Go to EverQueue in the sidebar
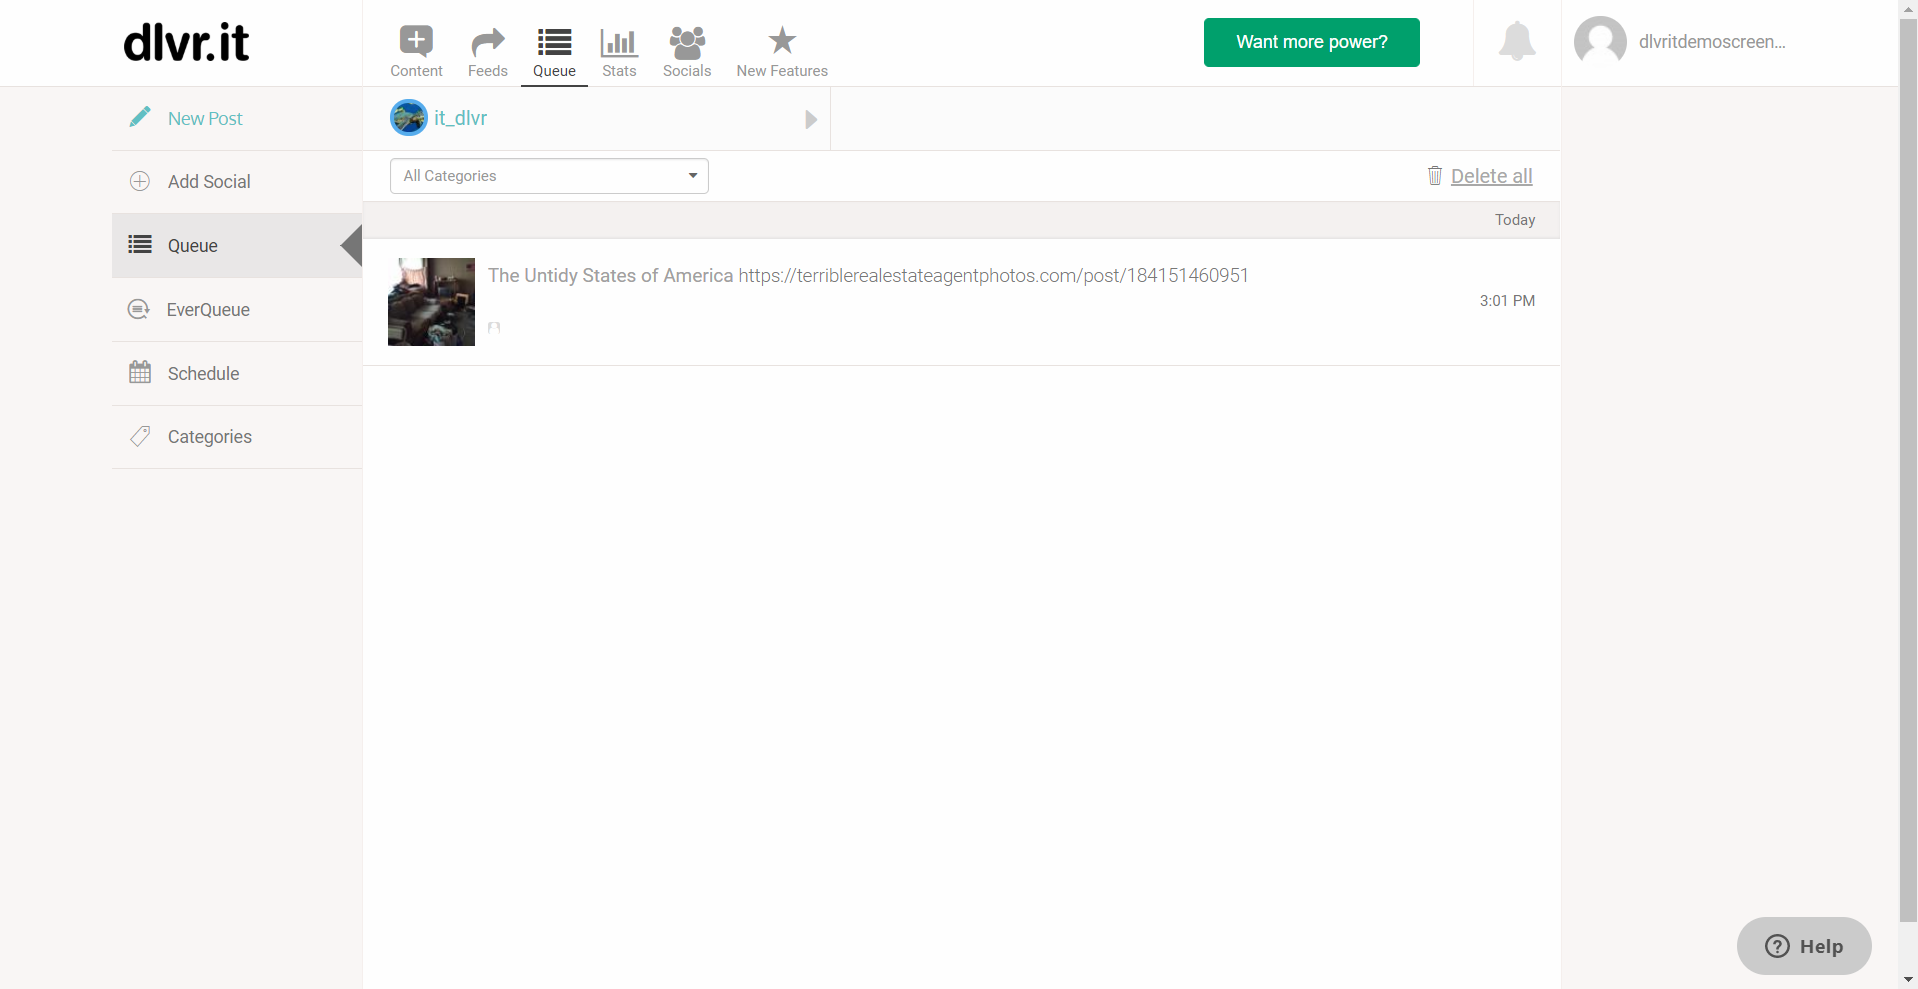The width and height of the screenshot is (1918, 989). pos(237,310)
